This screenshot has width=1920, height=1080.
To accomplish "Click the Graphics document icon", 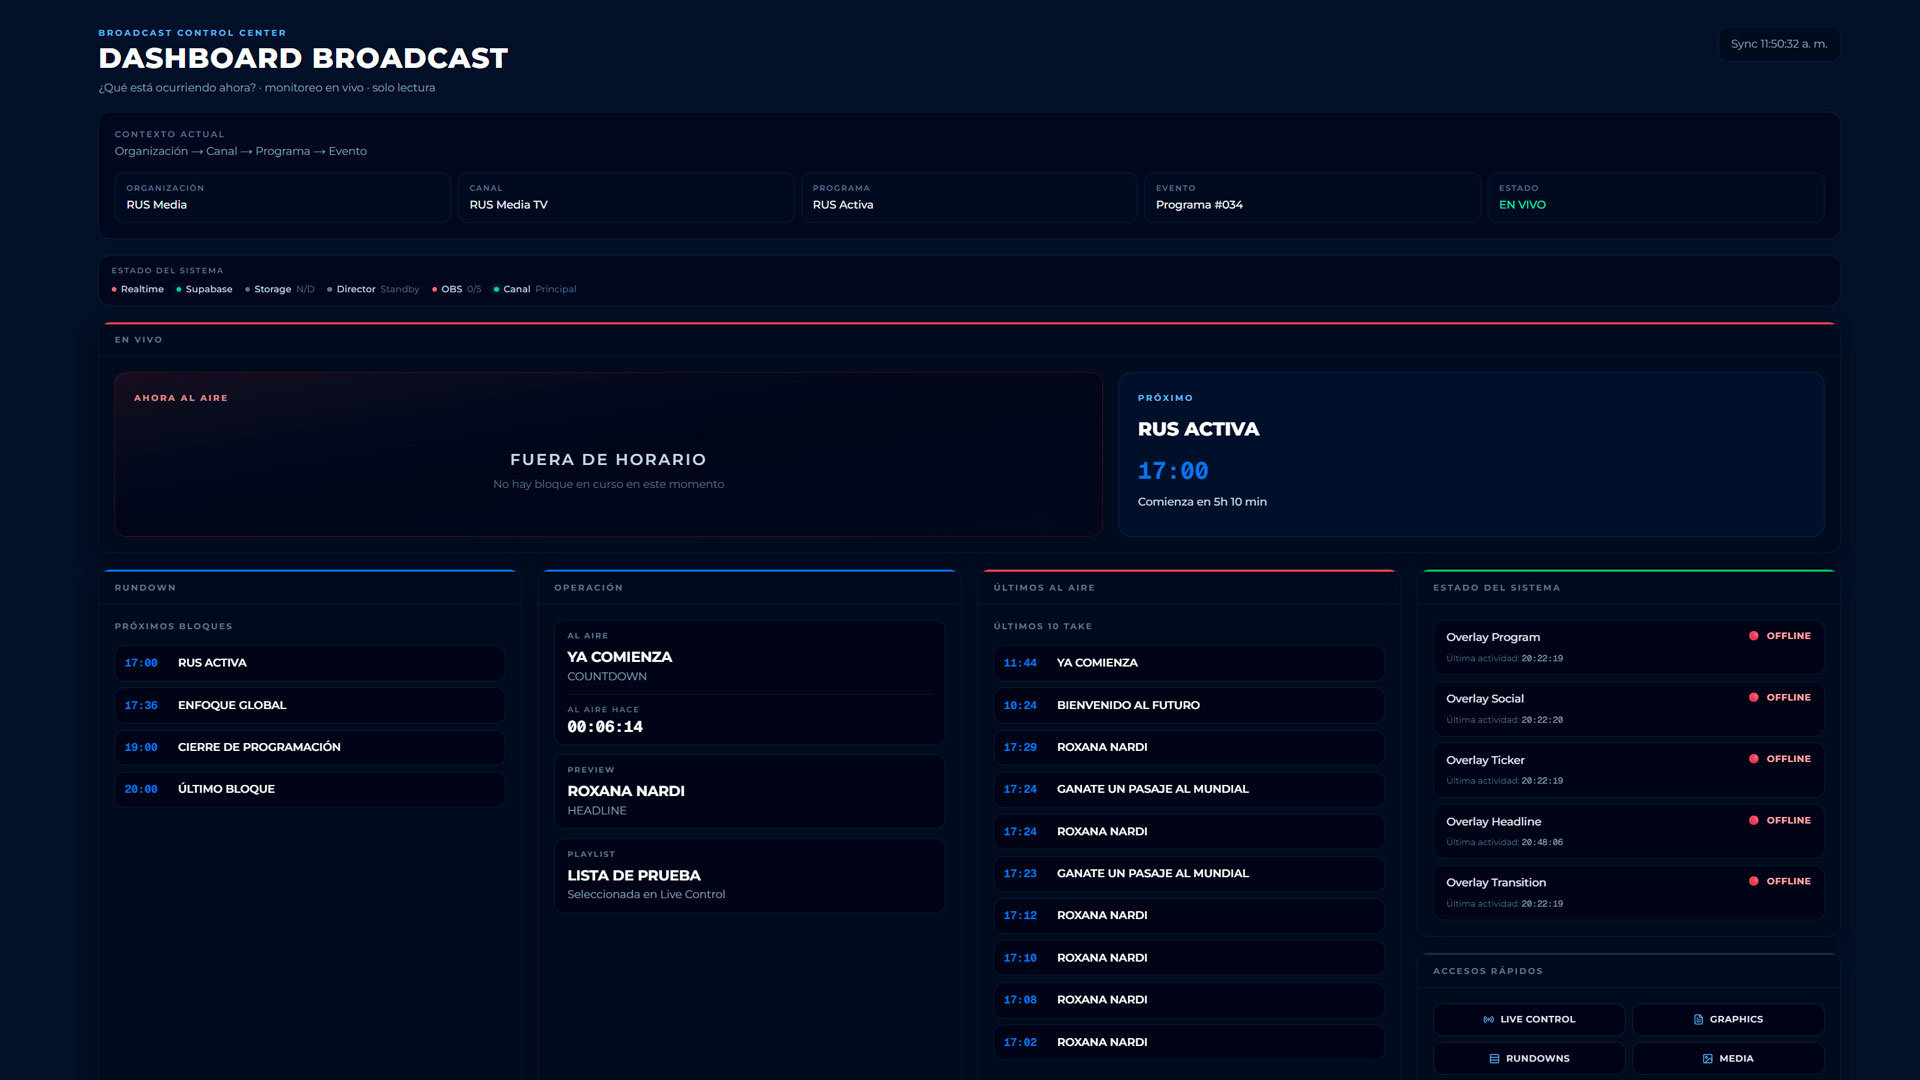I will pyautogui.click(x=1698, y=1019).
